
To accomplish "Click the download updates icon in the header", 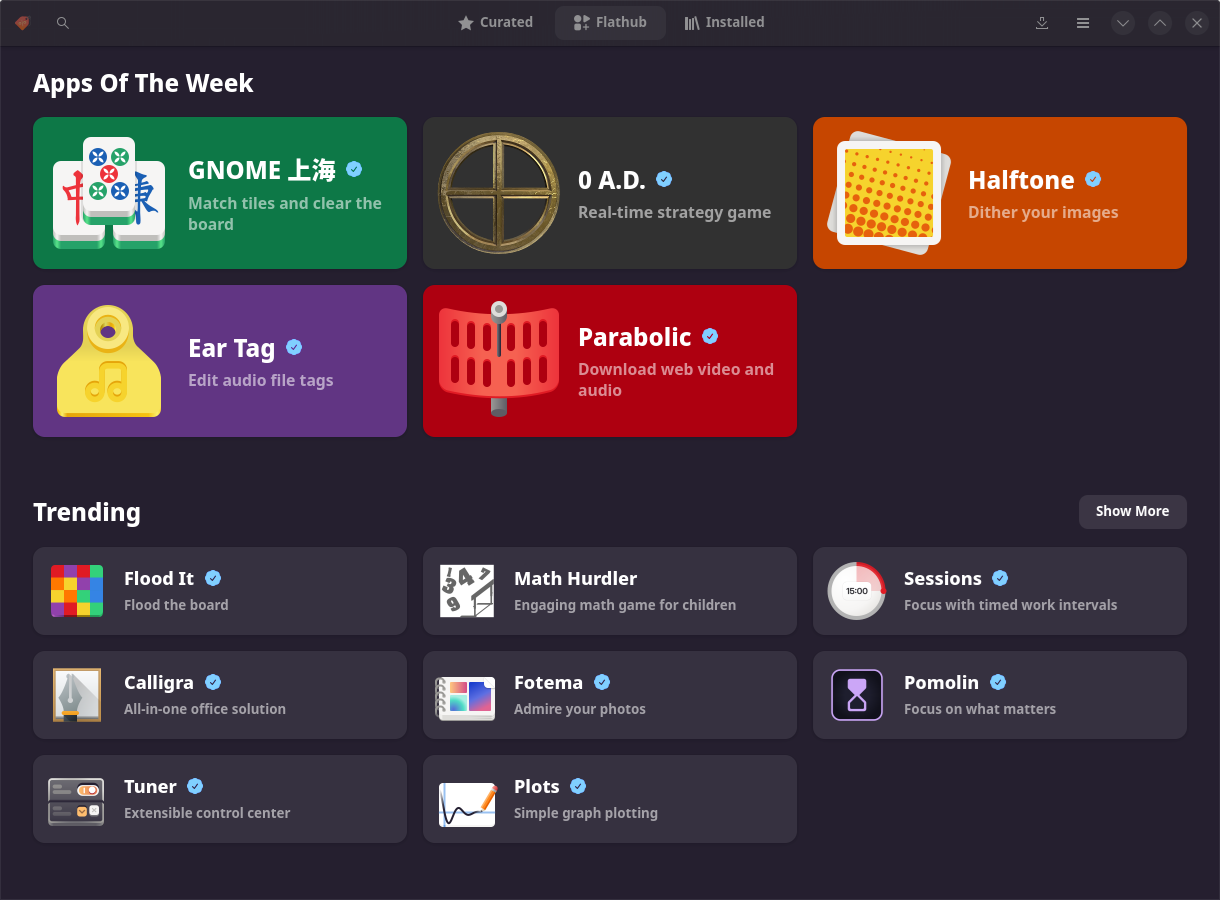I will 1042,22.
